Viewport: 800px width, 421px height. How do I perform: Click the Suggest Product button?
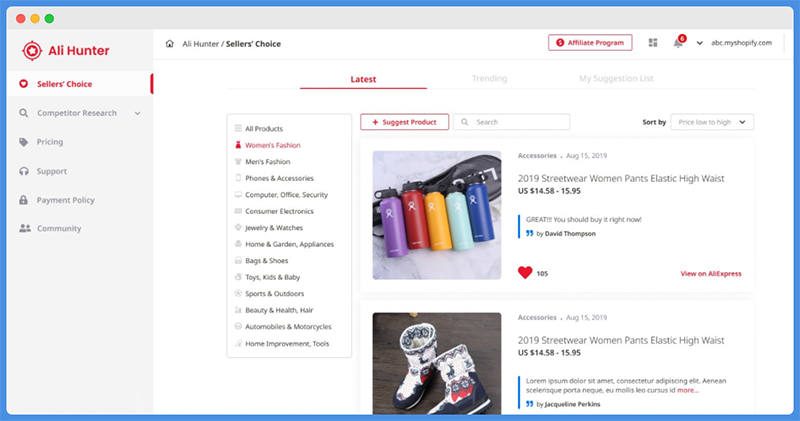pyautogui.click(x=405, y=122)
